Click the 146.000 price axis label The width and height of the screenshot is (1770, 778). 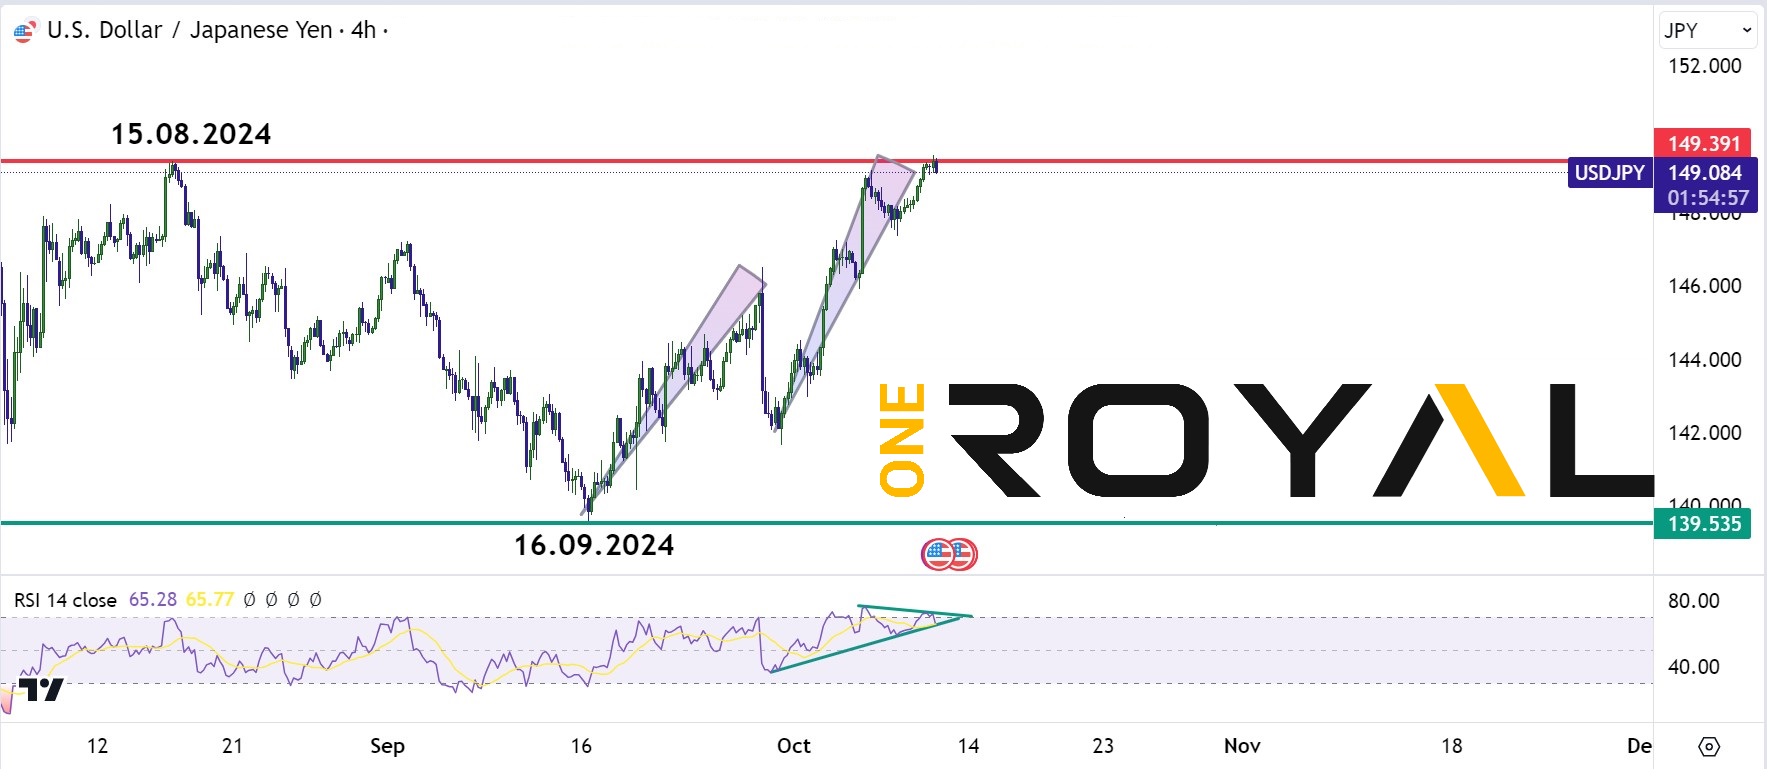(1704, 286)
